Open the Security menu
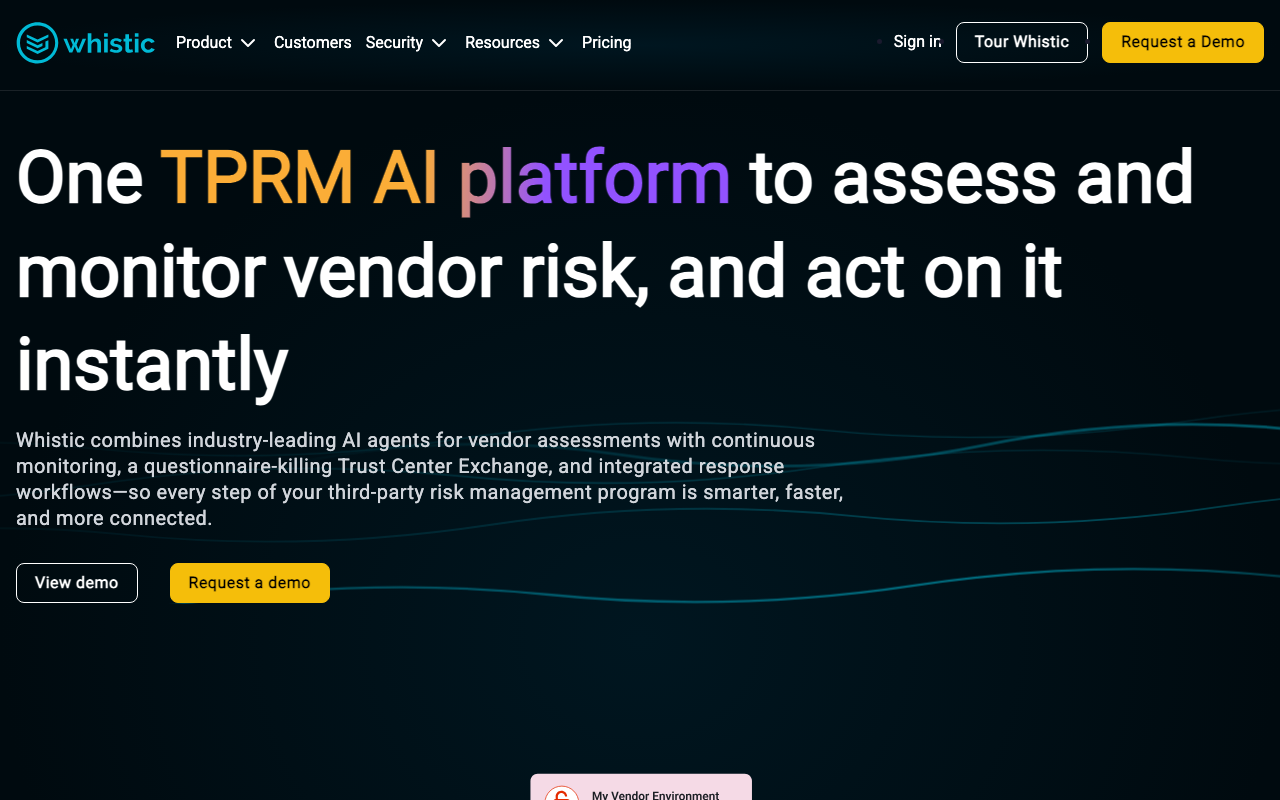Image resolution: width=1280 pixels, height=800 pixels. [394, 43]
